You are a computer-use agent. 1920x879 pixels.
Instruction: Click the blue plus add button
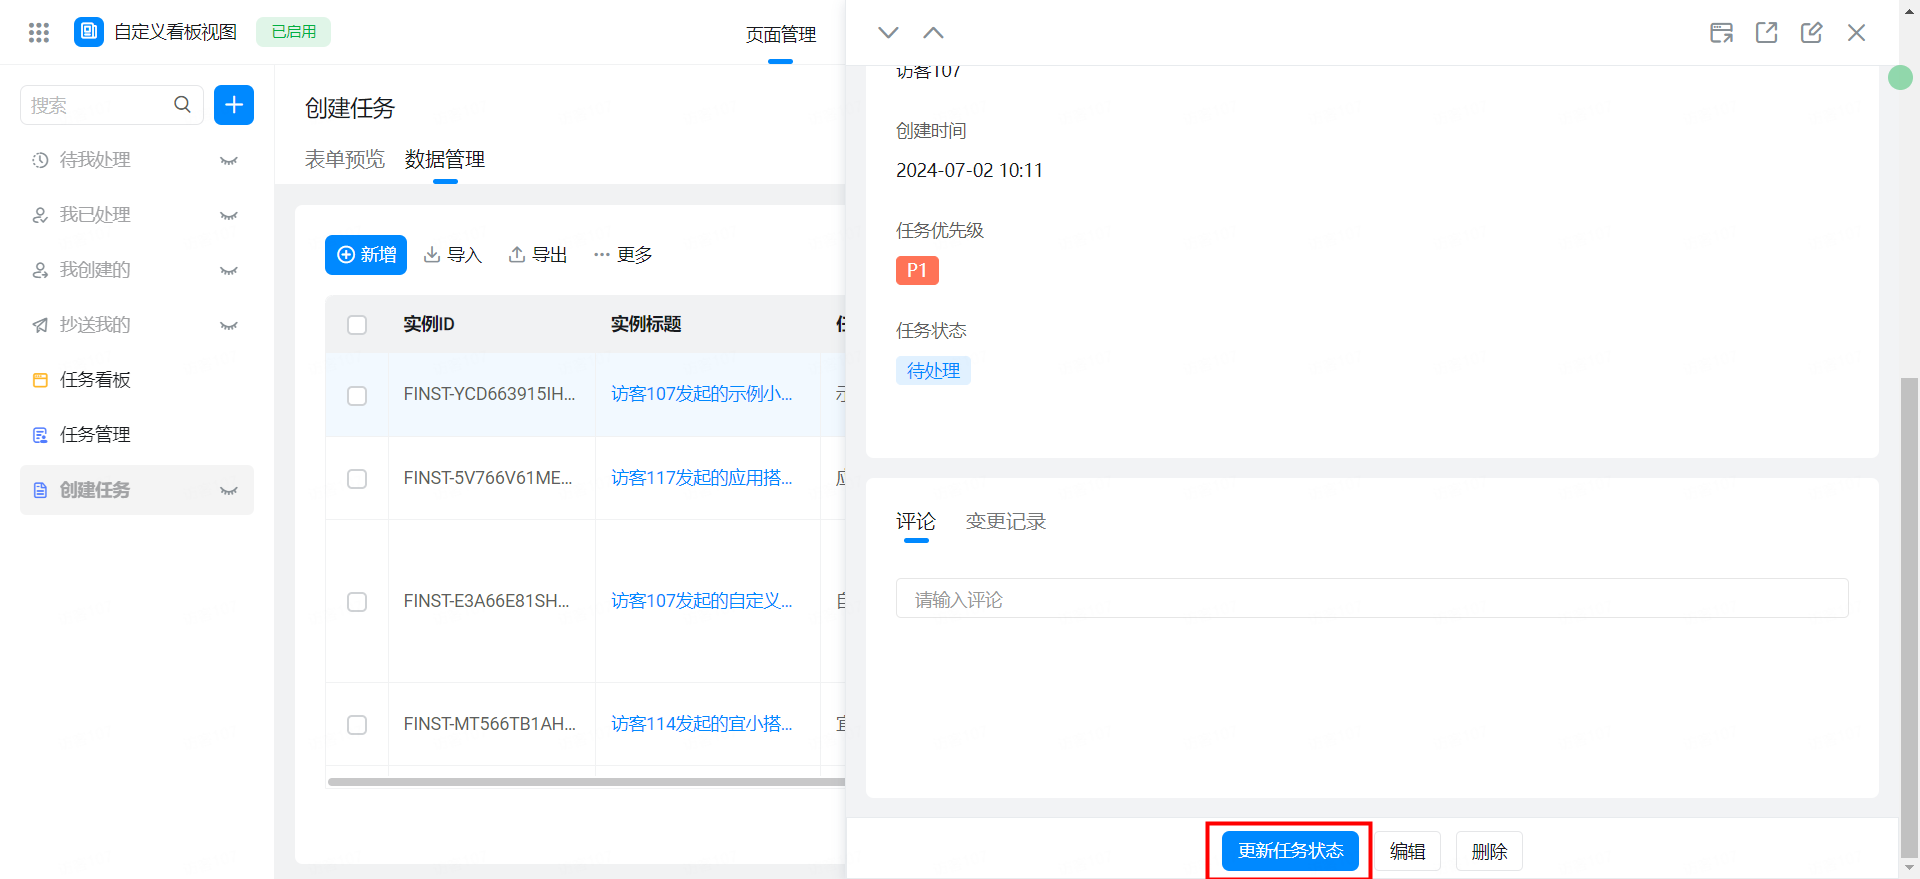[x=234, y=105]
